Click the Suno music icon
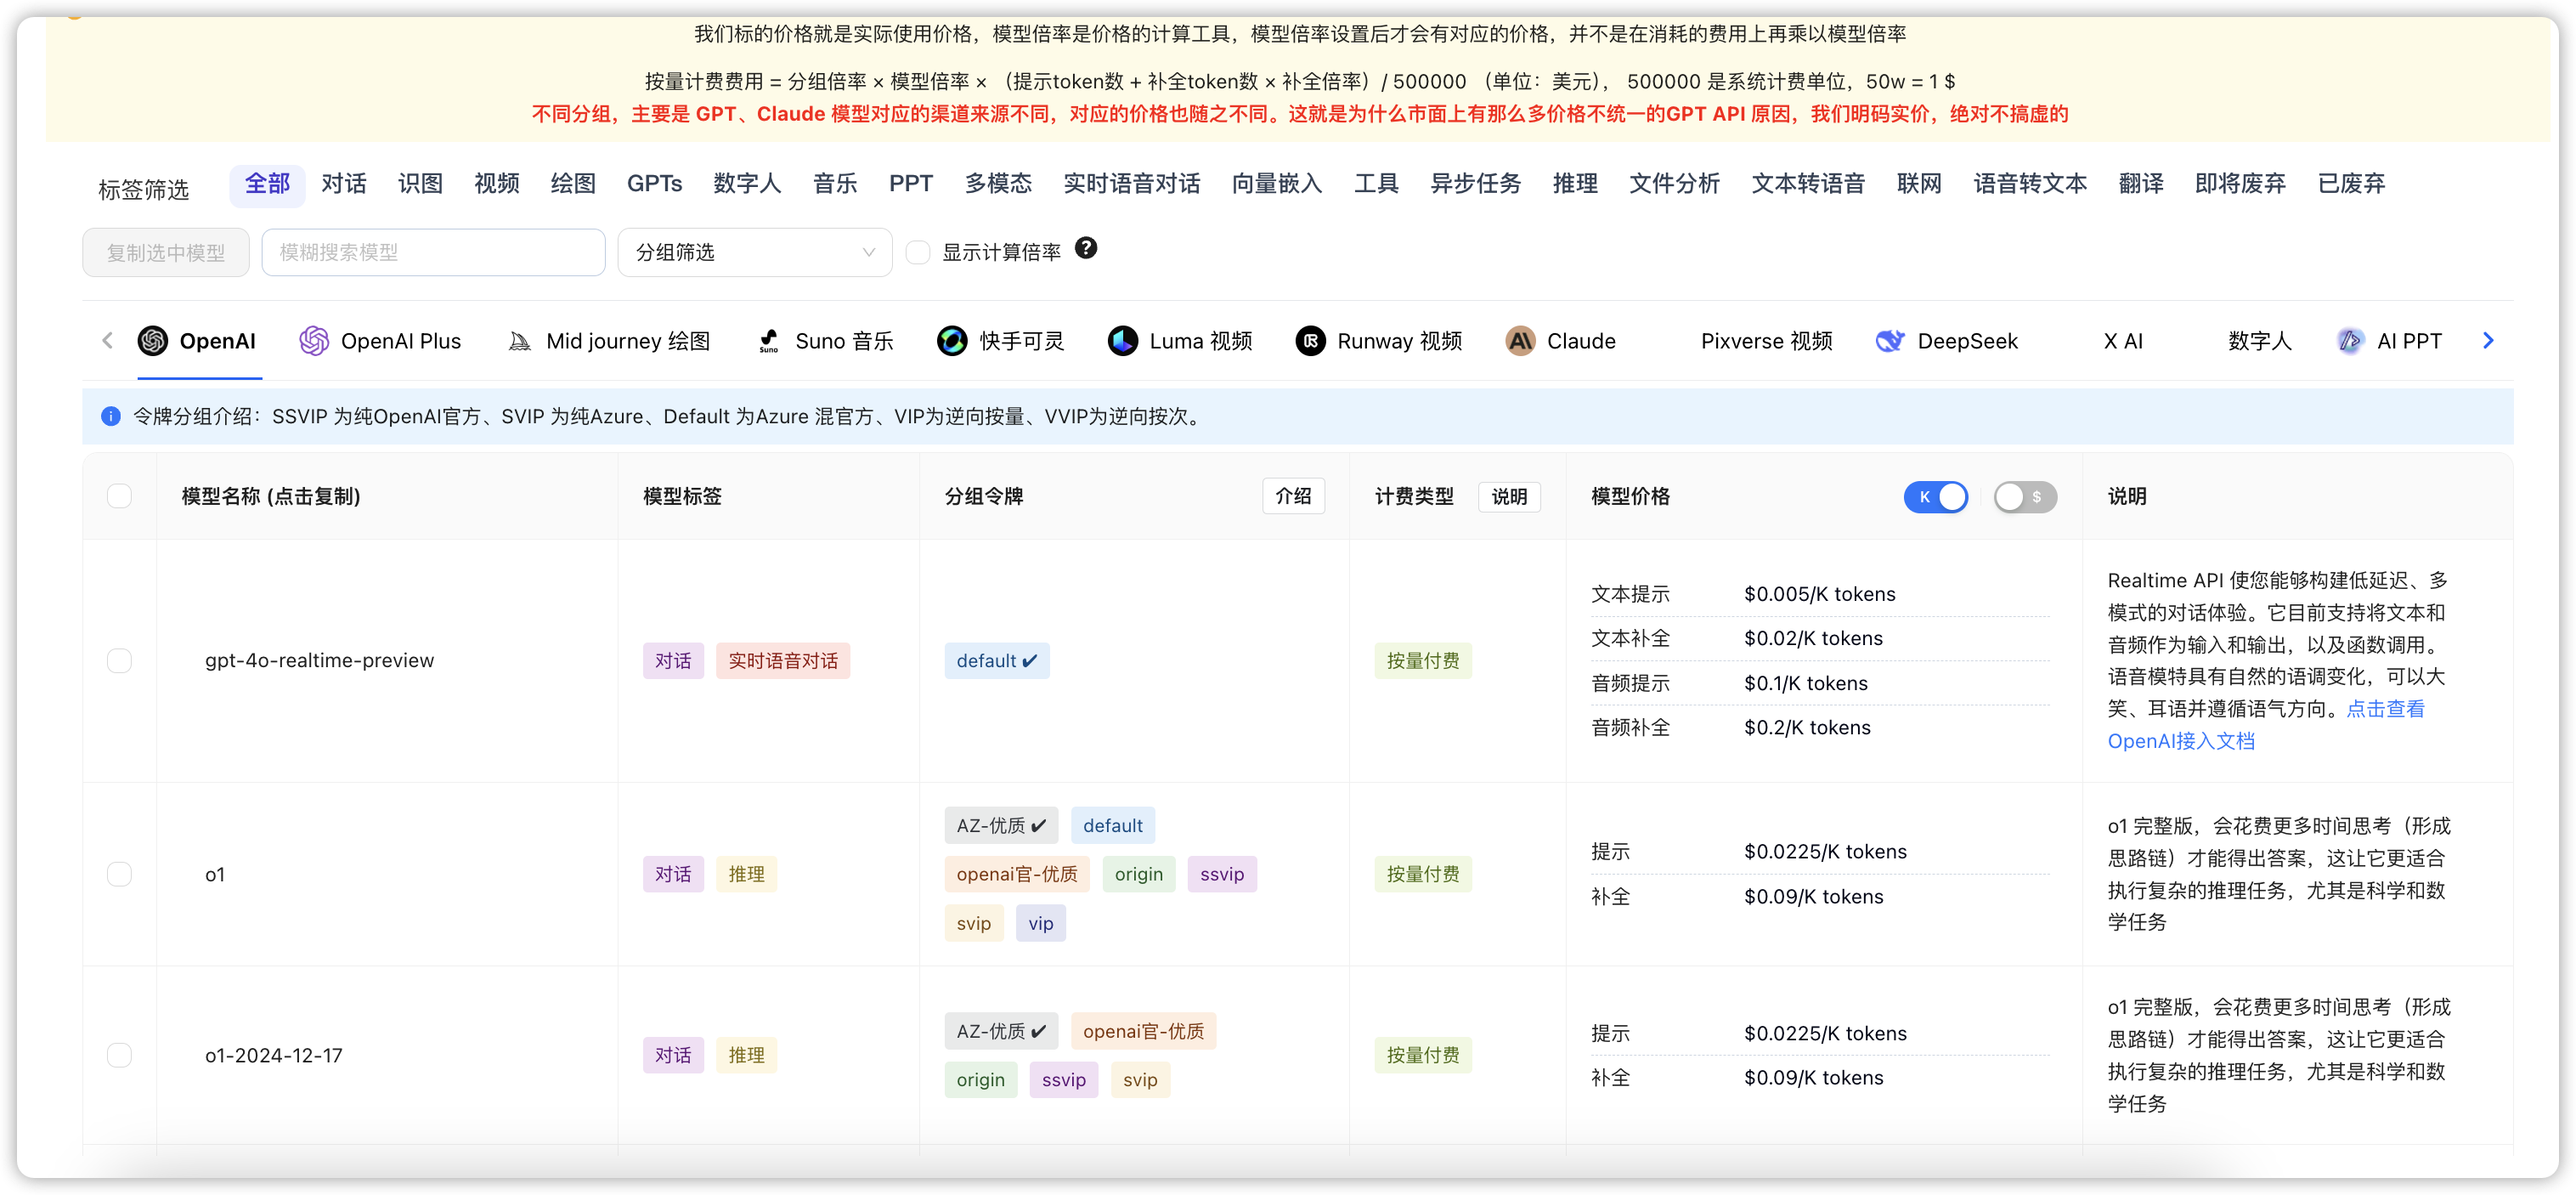The image size is (2576, 1195). (x=768, y=341)
